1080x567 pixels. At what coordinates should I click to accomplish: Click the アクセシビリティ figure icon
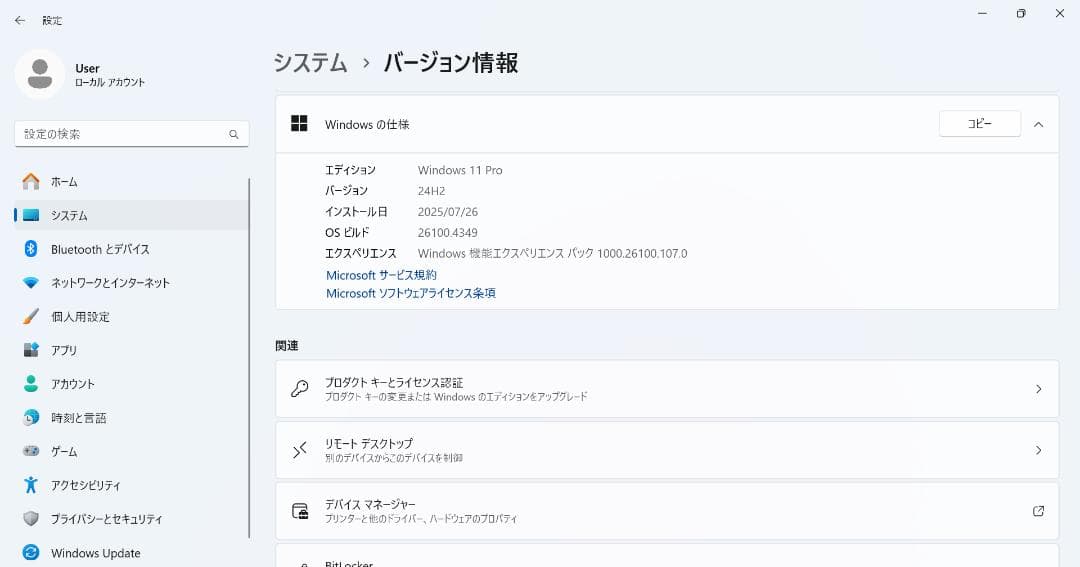(x=31, y=485)
